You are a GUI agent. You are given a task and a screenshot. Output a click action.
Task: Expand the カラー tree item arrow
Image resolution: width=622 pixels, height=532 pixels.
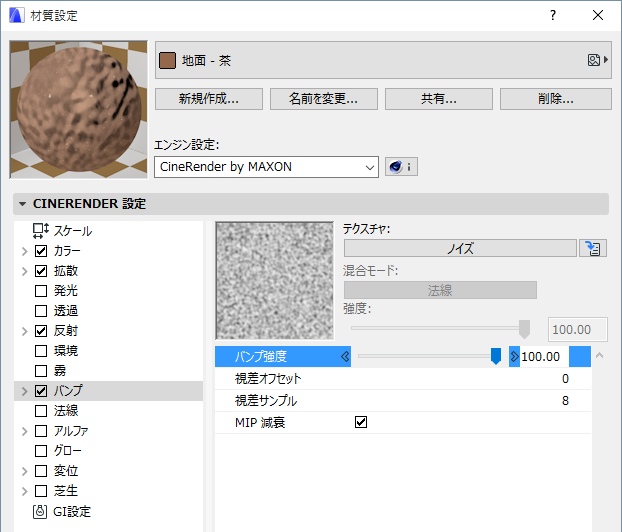click(x=25, y=251)
